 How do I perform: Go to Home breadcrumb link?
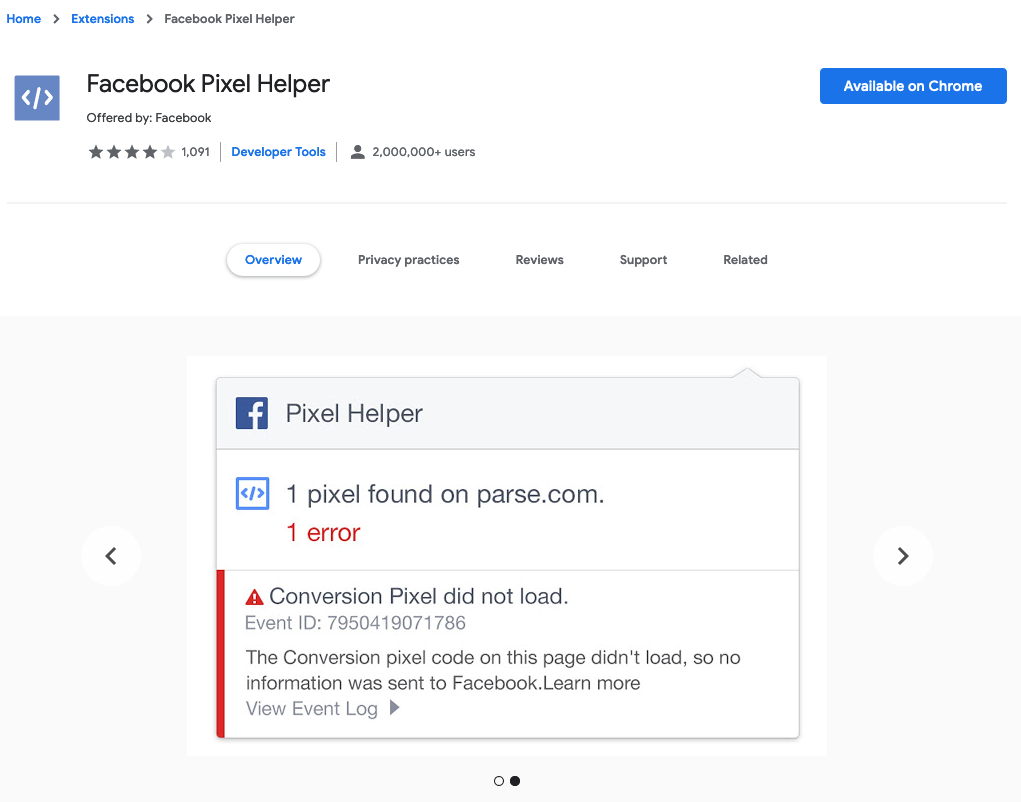tap(23, 19)
